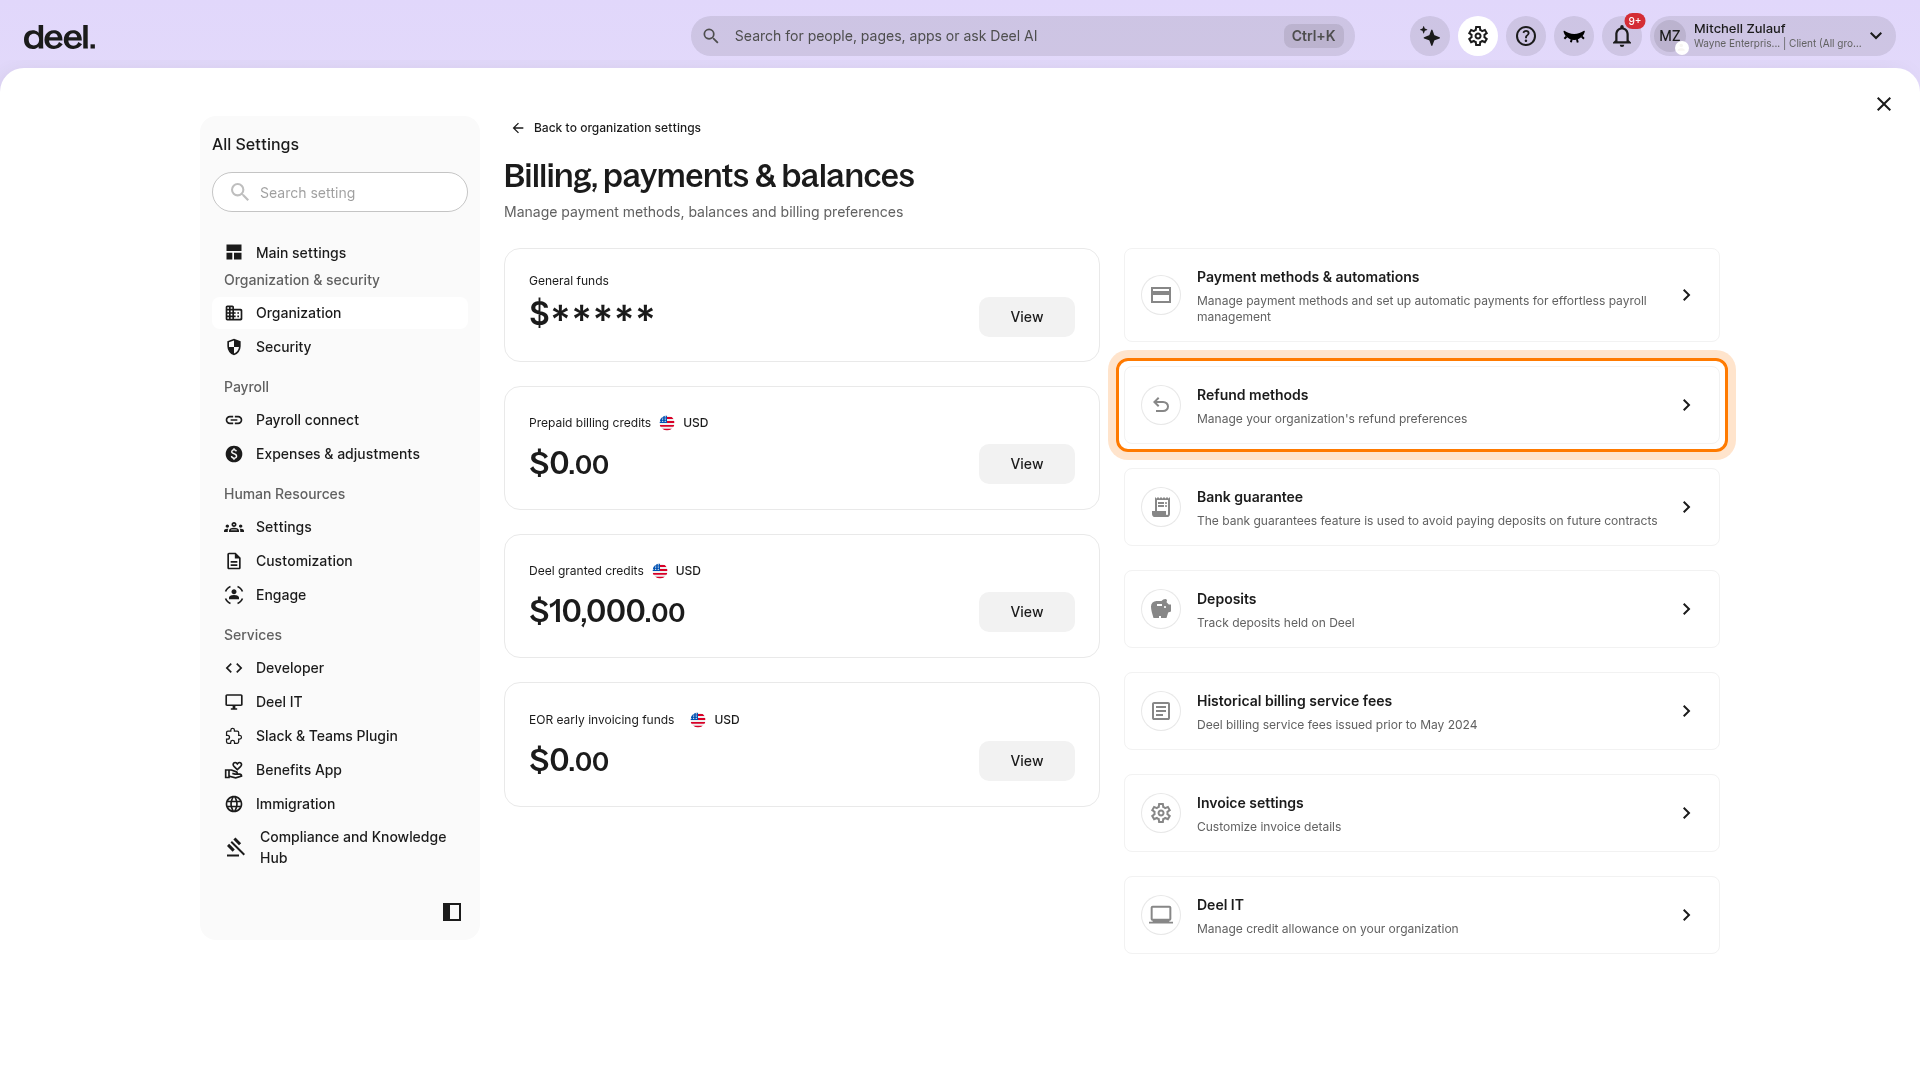Screen dimensions: 1920x1080
Task: Click the Engage icon
Action: [x=234, y=595]
